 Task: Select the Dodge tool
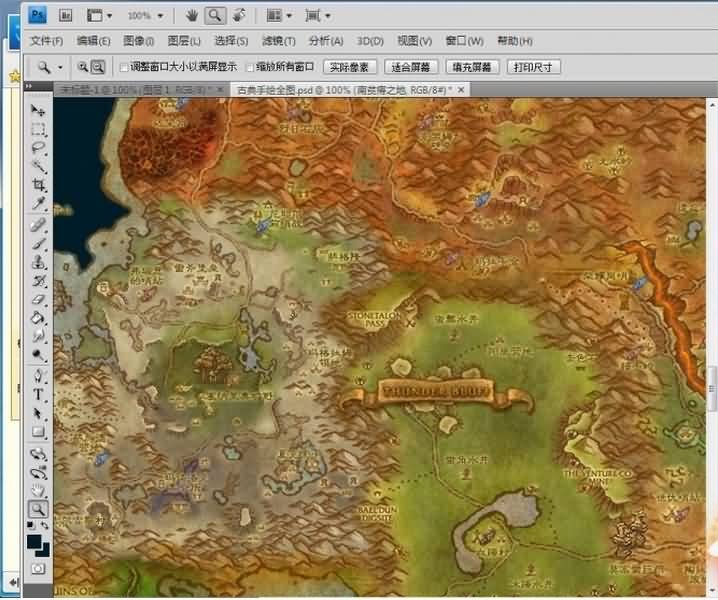tap(38, 355)
